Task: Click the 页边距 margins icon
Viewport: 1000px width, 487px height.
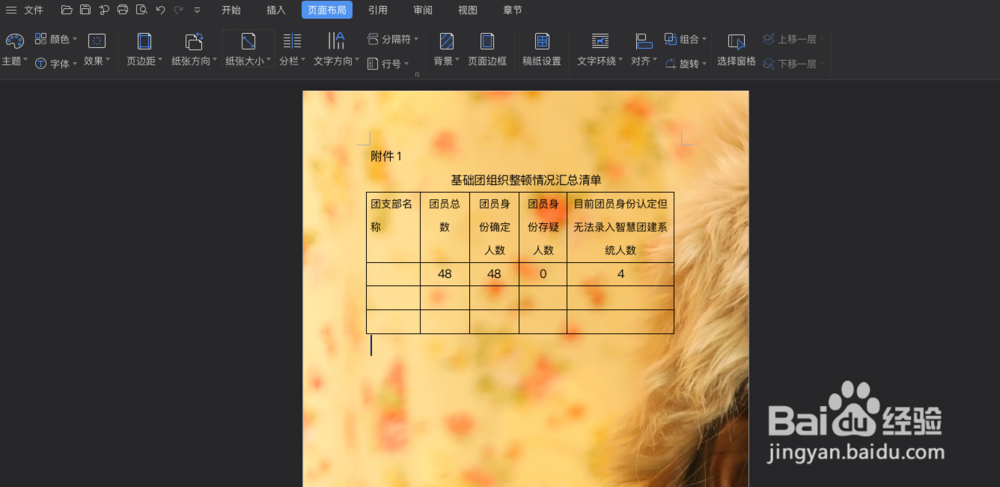Action: coord(144,41)
